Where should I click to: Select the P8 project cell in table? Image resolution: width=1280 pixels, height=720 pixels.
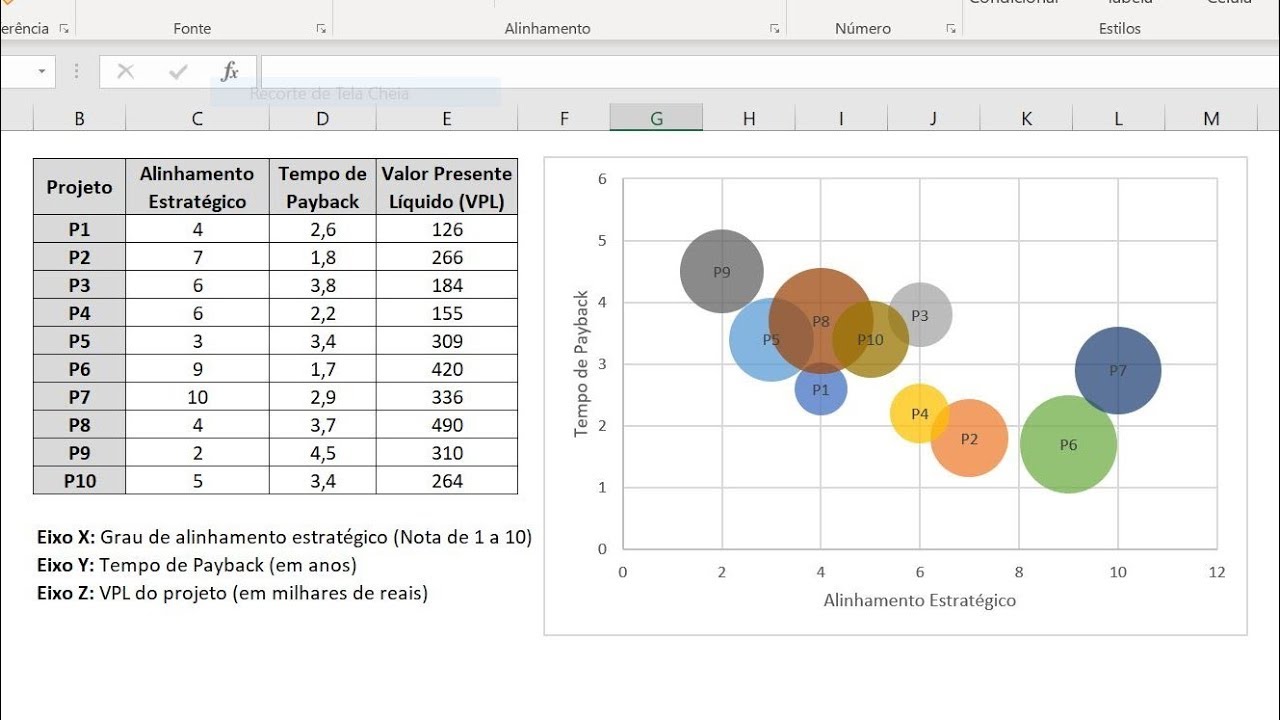coord(79,425)
